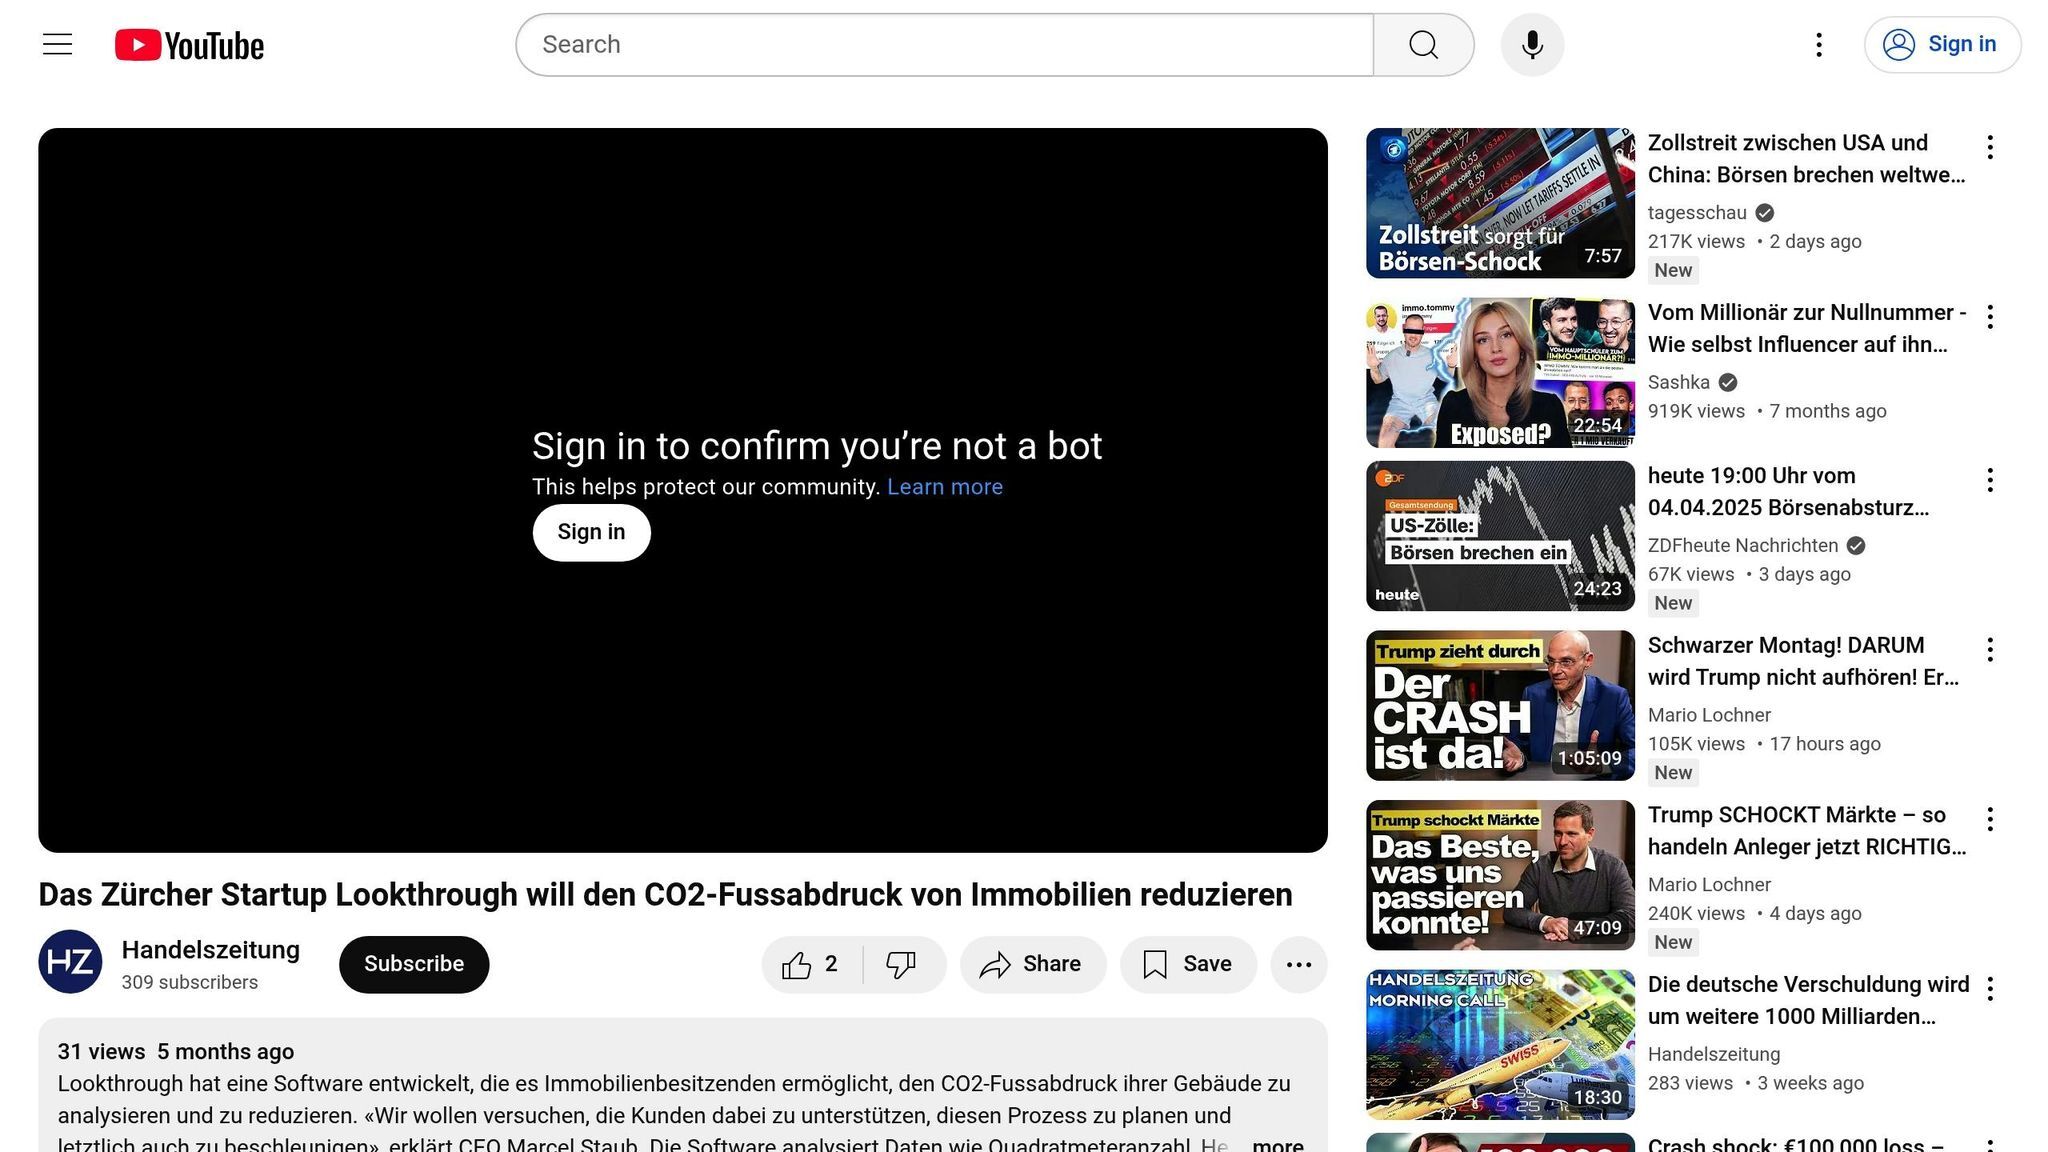Open Handelszeitung Morning Call thumbnail
This screenshot has width=2048, height=1152.
(1500, 1045)
